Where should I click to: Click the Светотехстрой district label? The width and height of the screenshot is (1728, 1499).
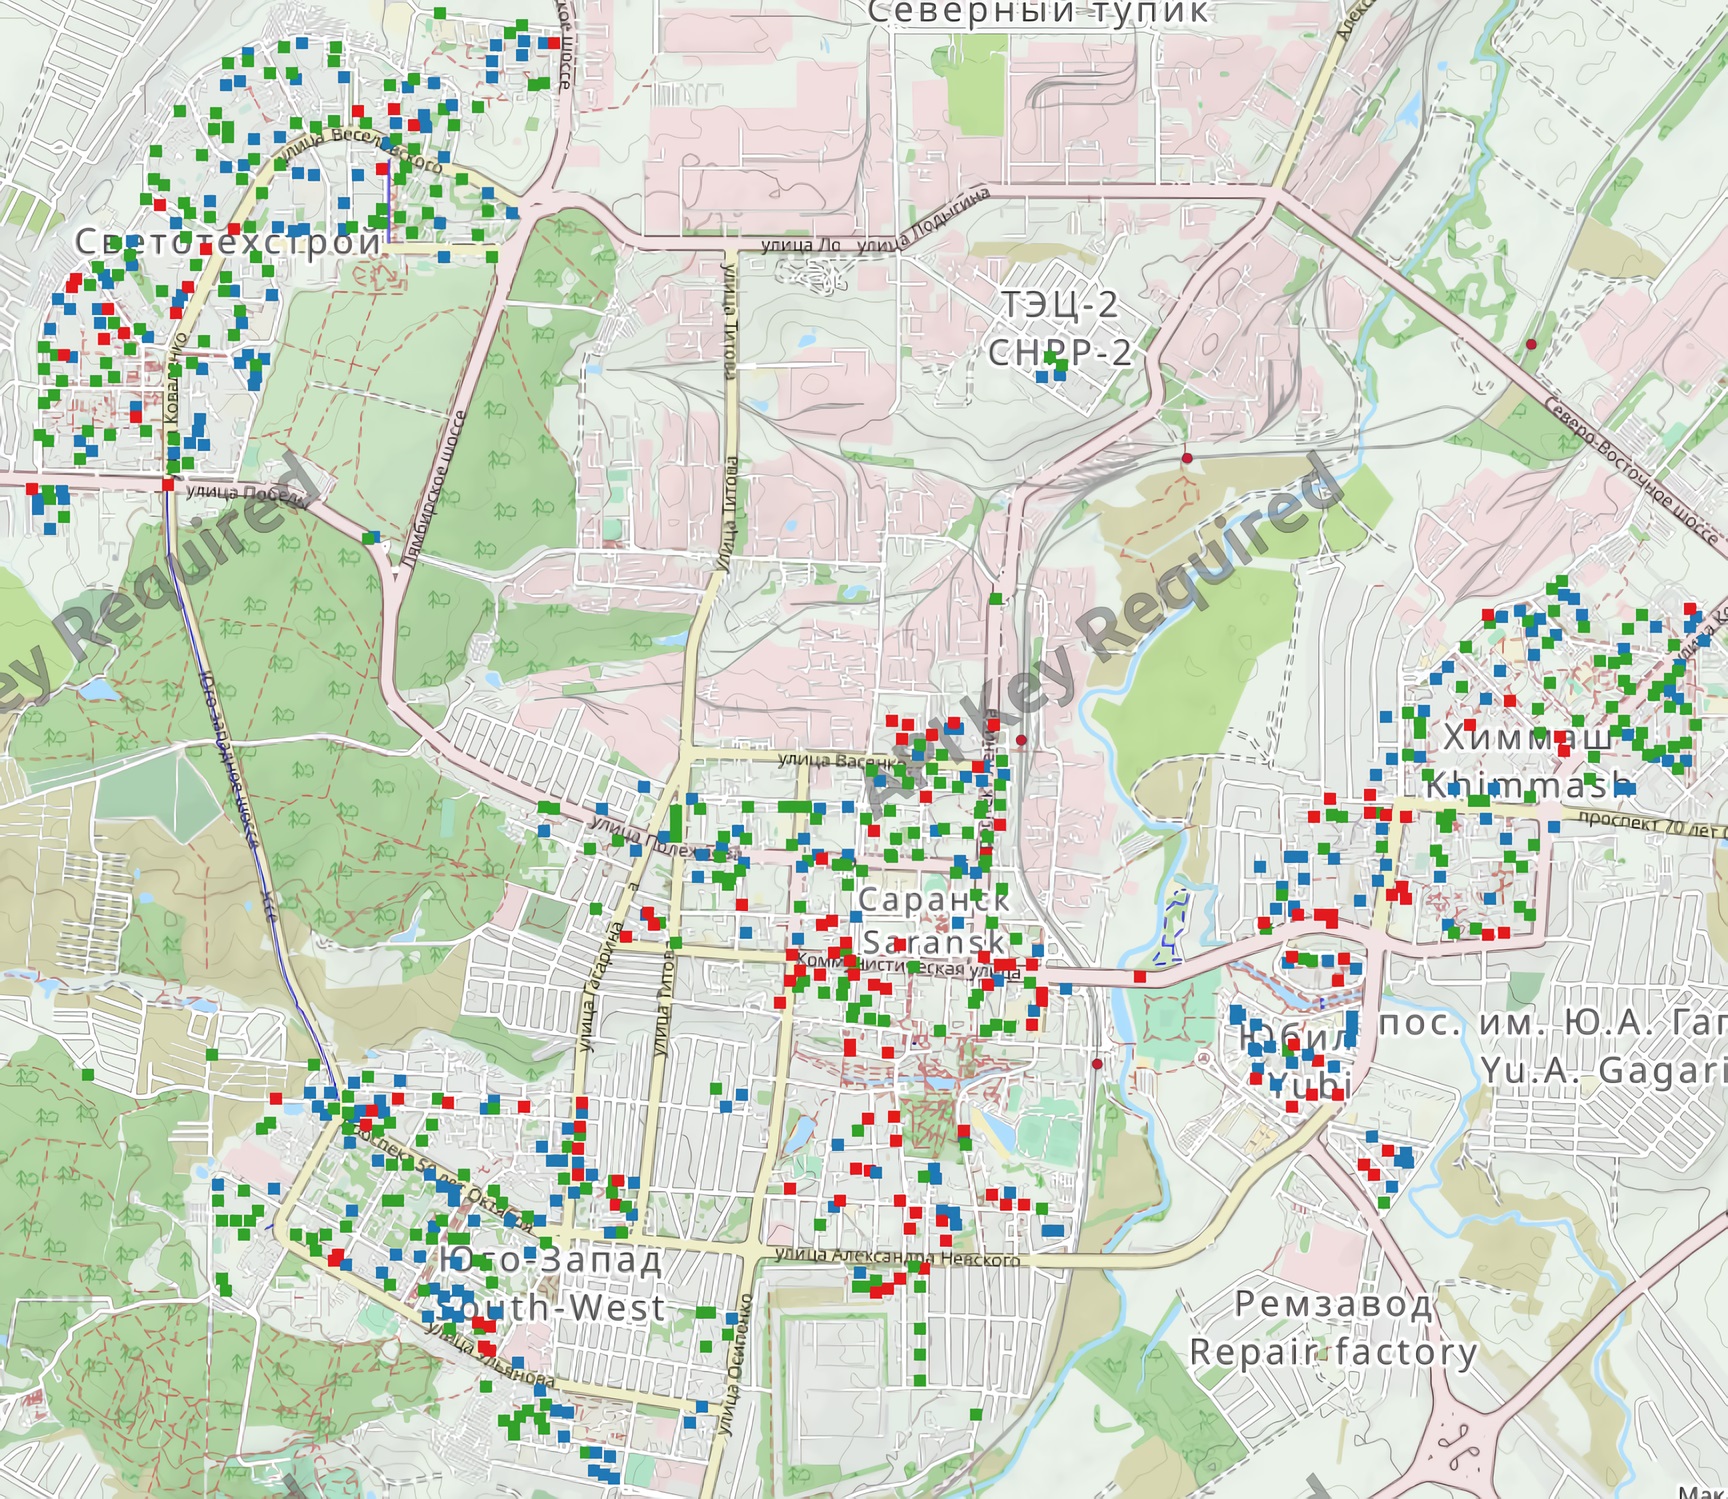[229, 241]
